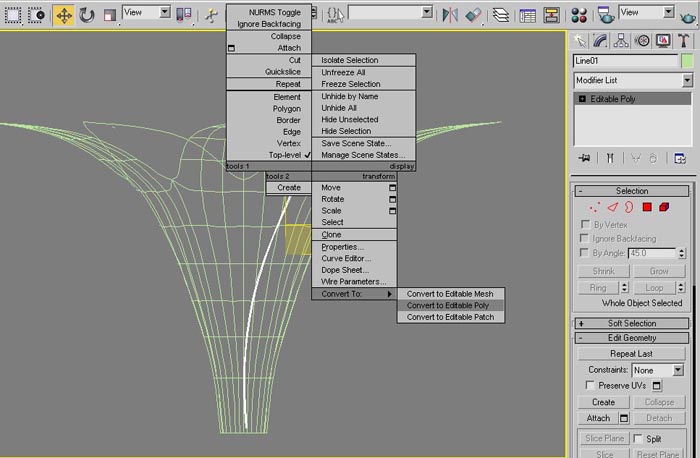The width and height of the screenshot is (700, 458).
Task: Select the rectangular selection region tool
Action: point(12,15)
